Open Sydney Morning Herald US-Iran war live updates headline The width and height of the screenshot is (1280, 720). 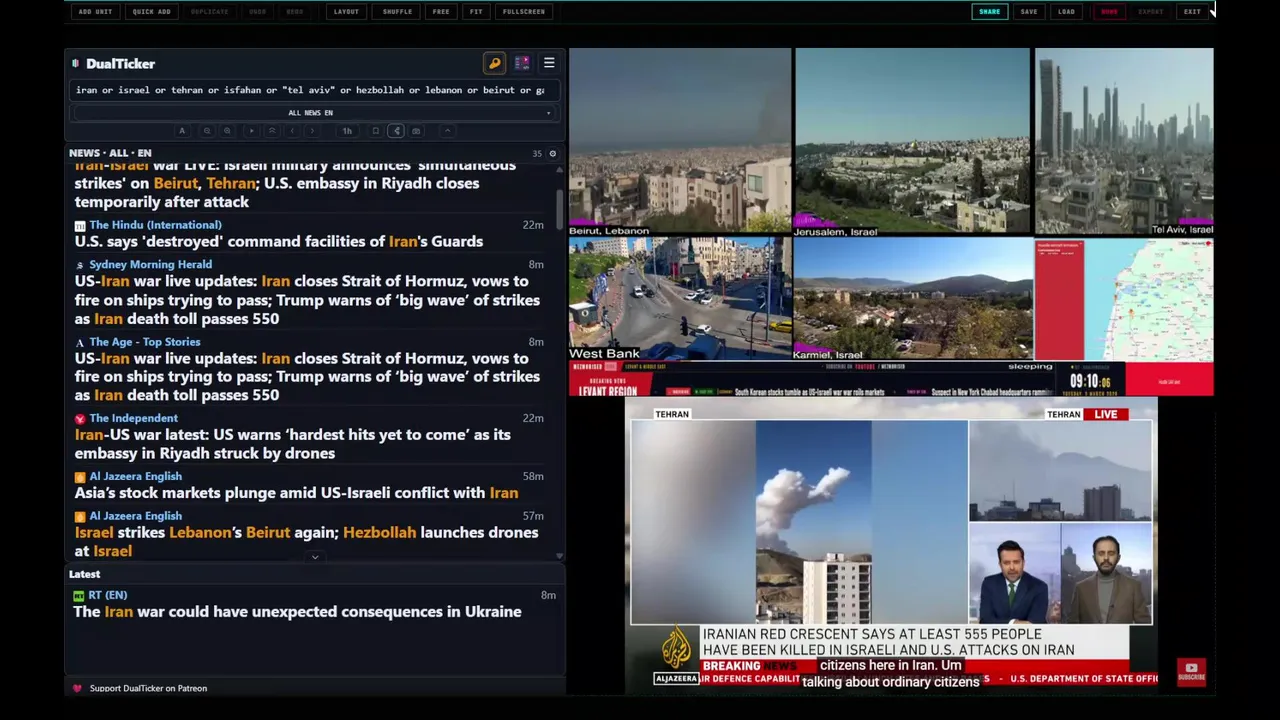(307, 300)
